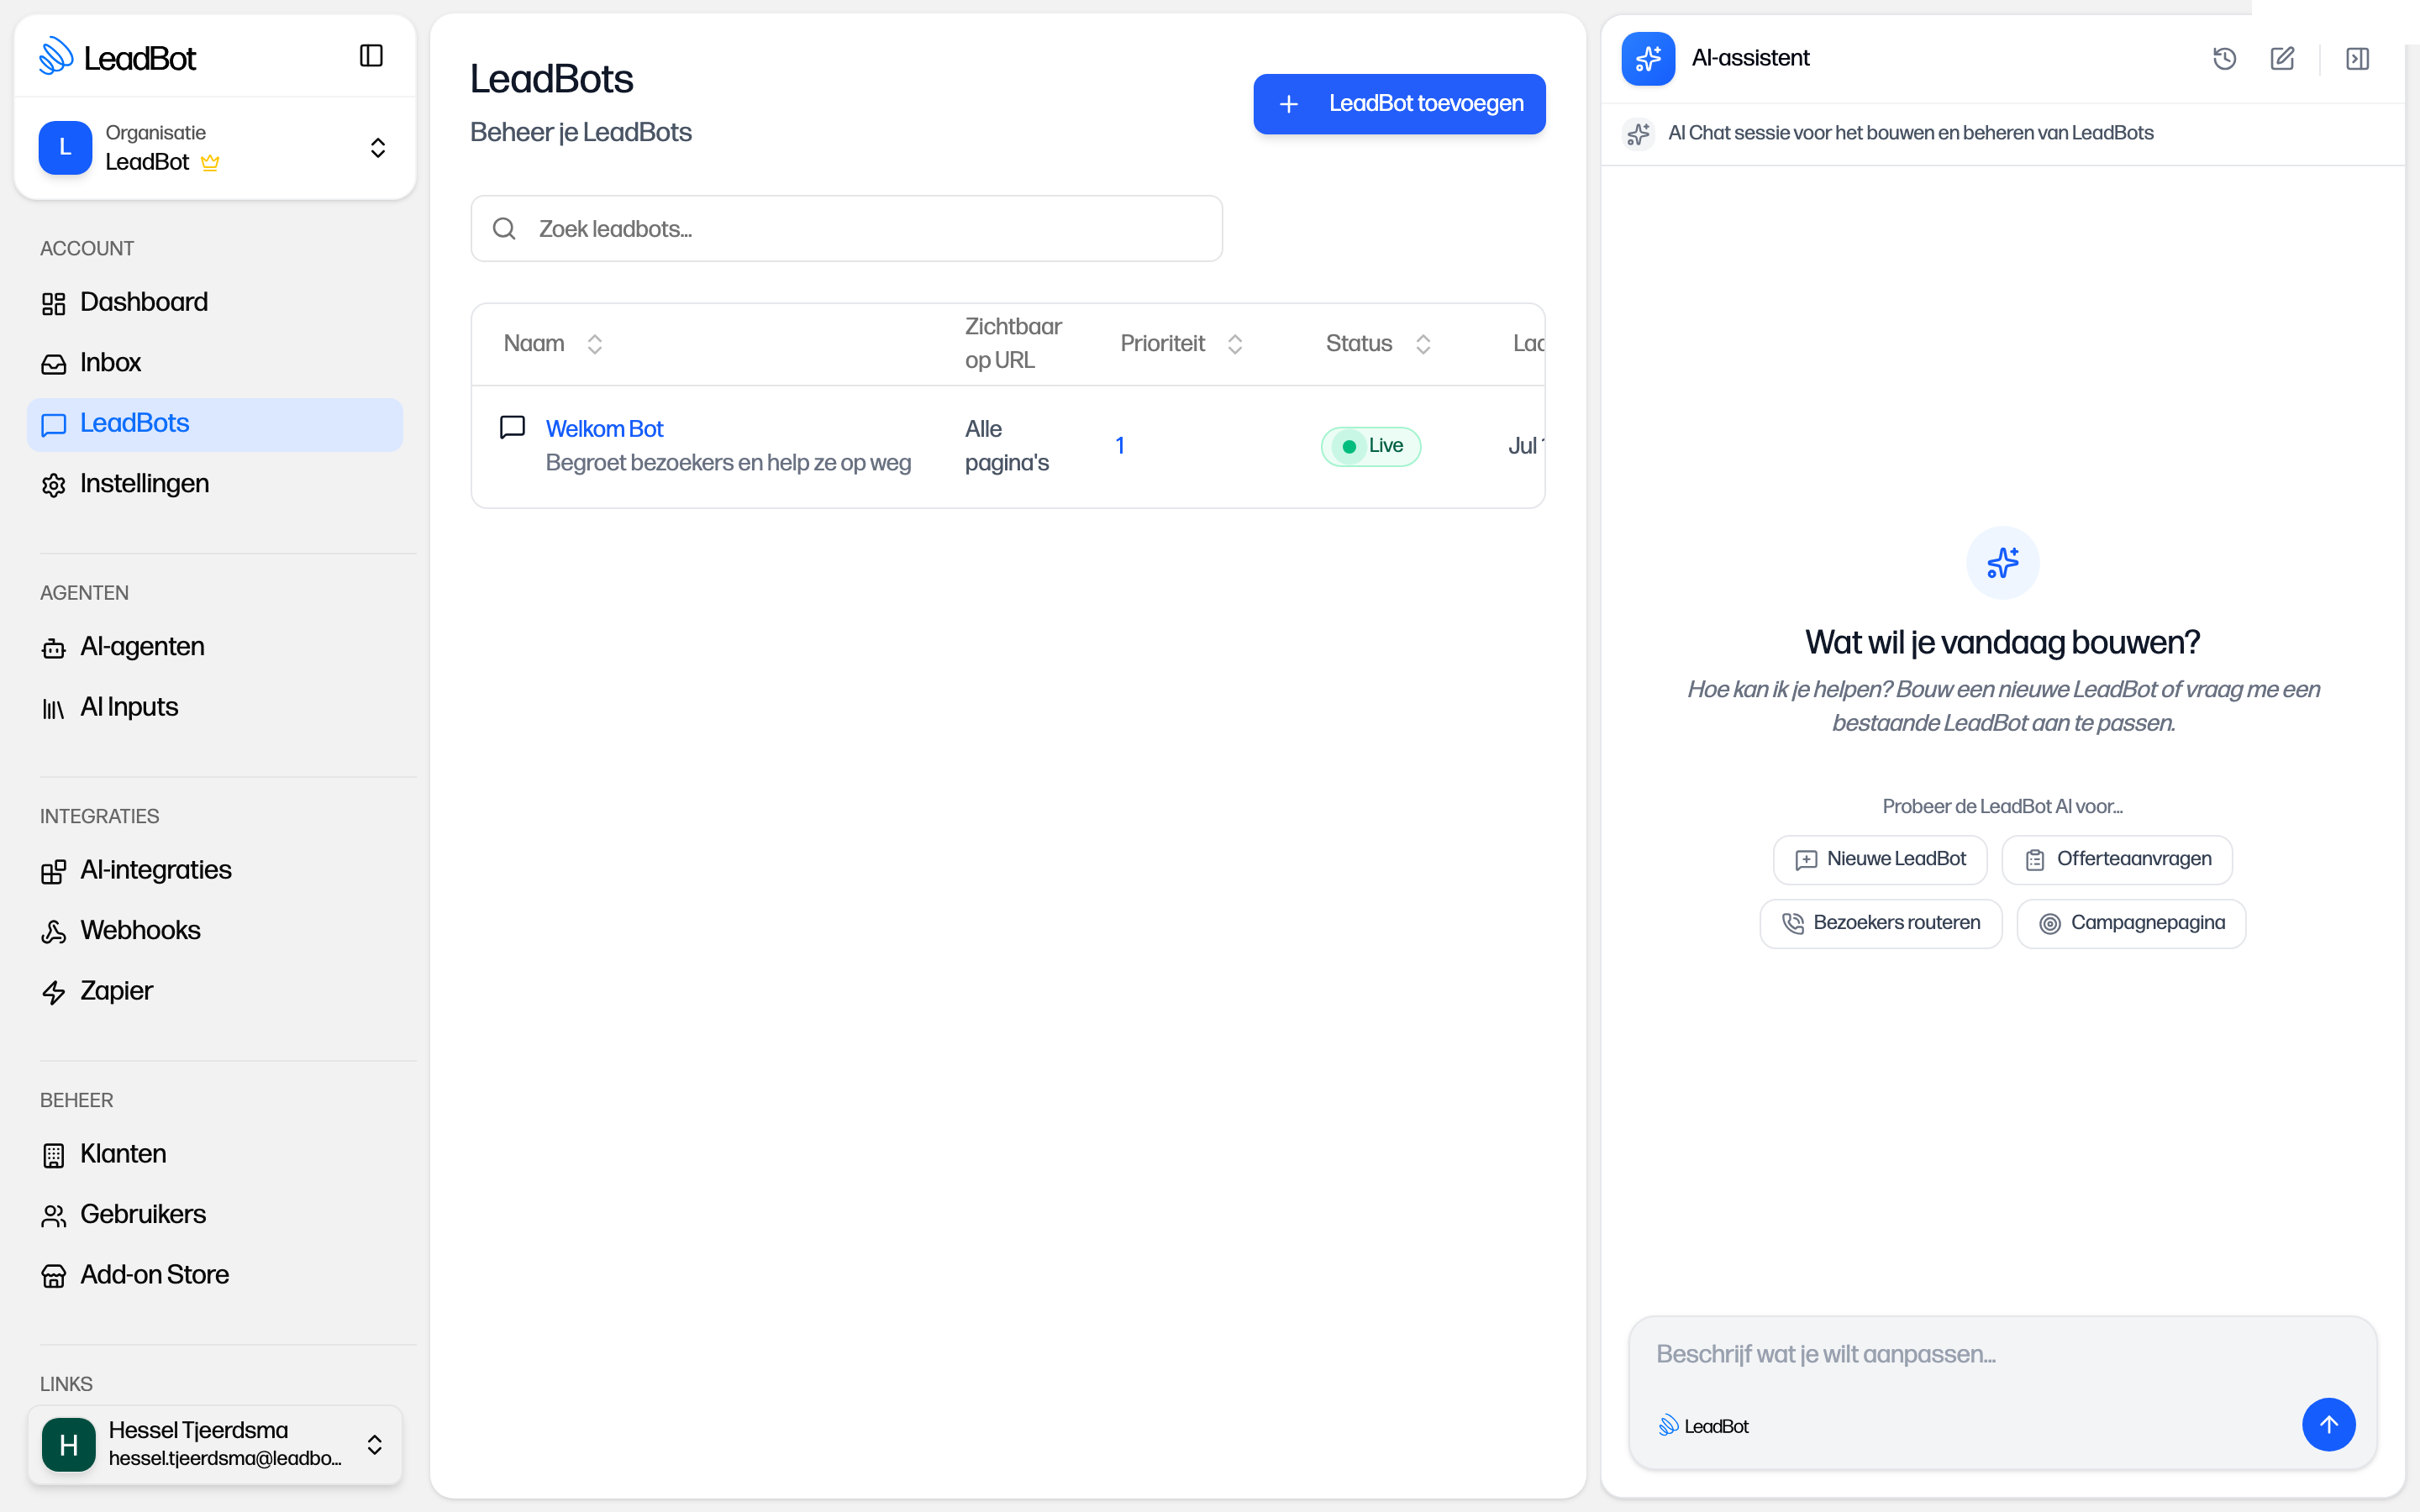Click the Klanten building icon
Screen dimensions: 2420x1512
click(54, 1155)
